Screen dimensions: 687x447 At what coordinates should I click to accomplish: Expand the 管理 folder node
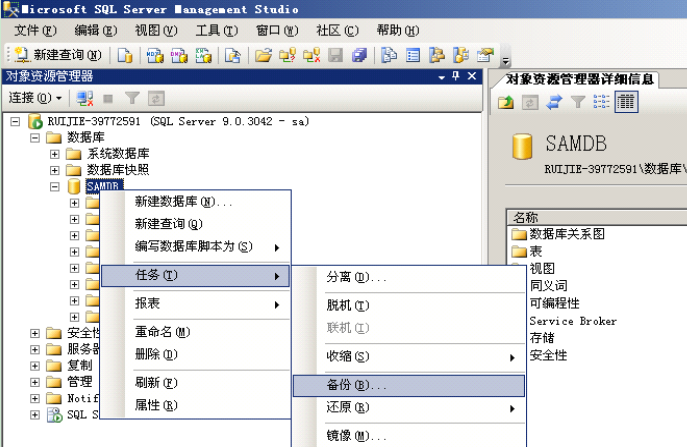[x=35, y=382]
